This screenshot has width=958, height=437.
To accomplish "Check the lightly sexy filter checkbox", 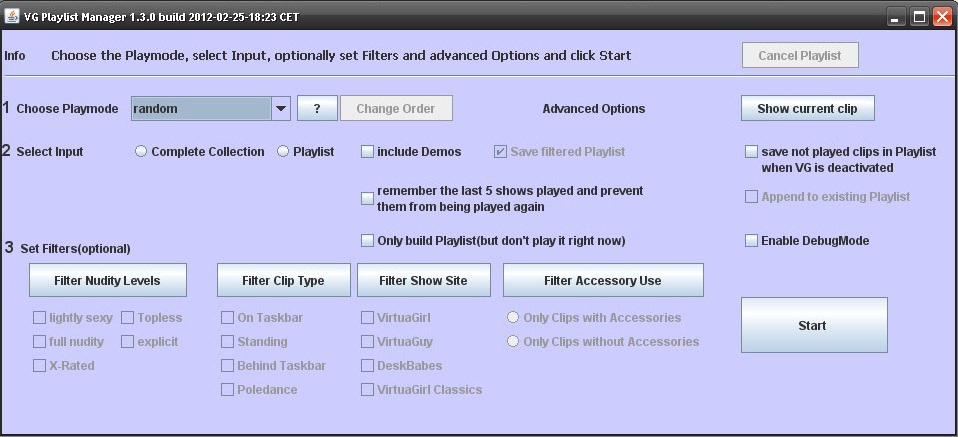I will 39,318.
